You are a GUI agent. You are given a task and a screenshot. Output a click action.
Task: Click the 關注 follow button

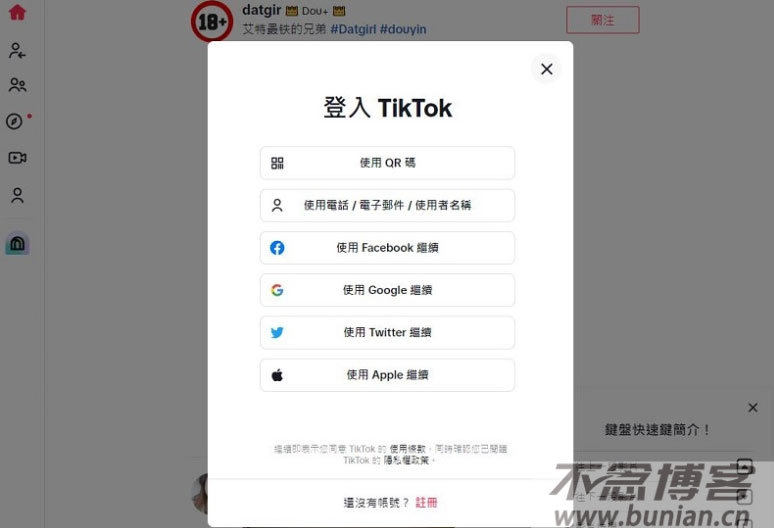click(603, 20)
